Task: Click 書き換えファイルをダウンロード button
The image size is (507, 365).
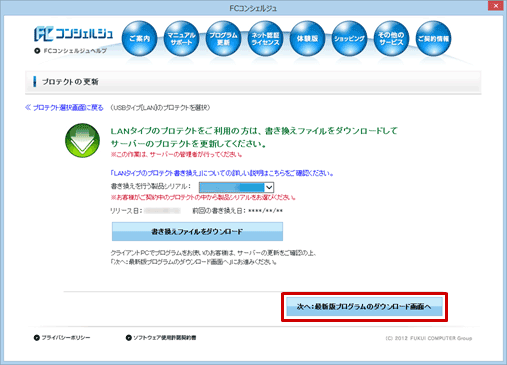Action: (197, 231)
